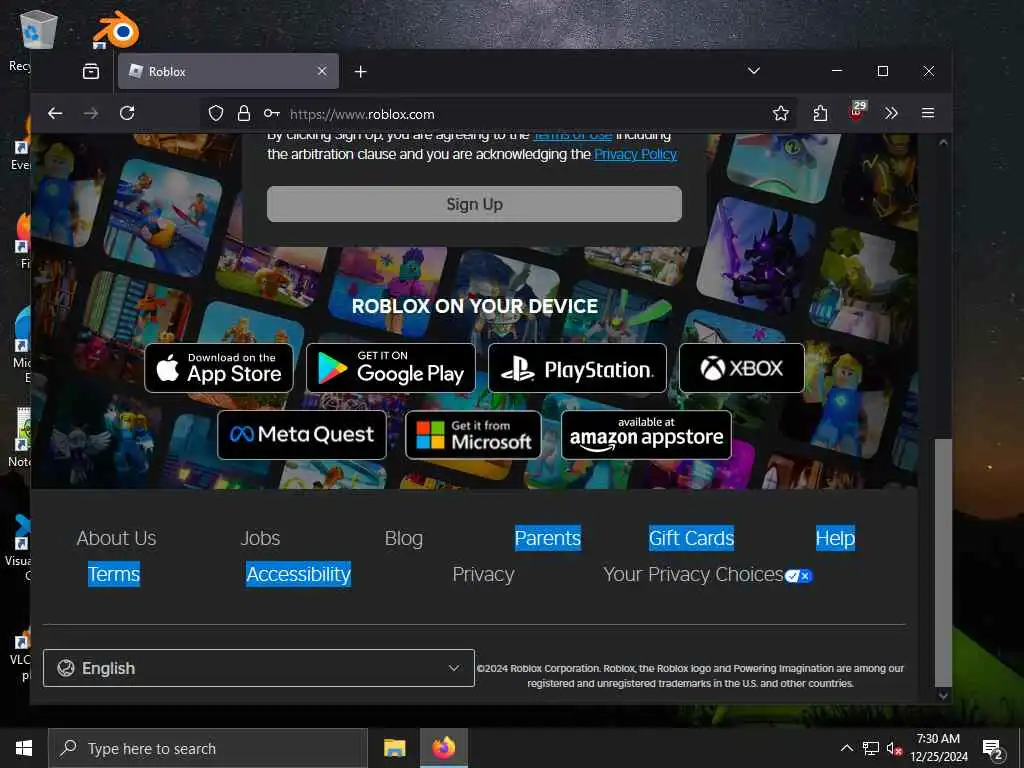
Task: Open About Us footer link
Action: 116,538
